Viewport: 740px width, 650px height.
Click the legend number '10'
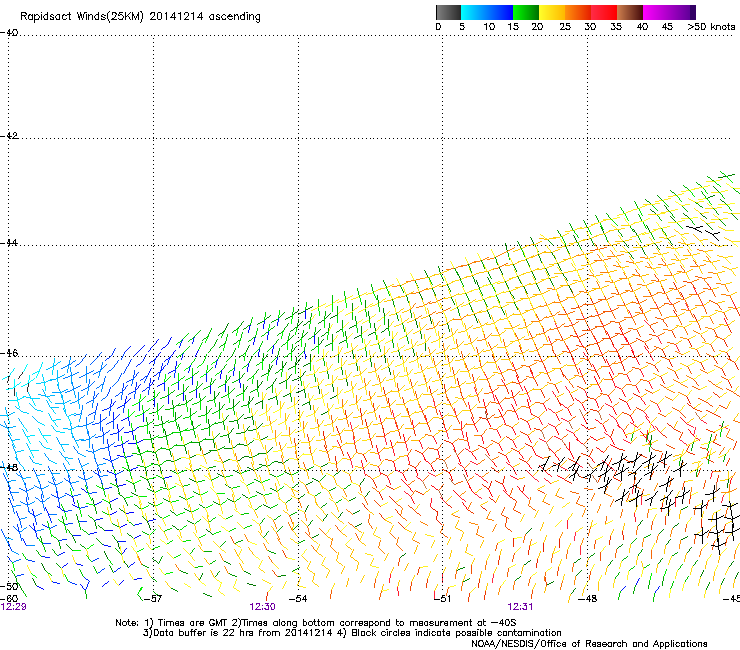point(489,27)
